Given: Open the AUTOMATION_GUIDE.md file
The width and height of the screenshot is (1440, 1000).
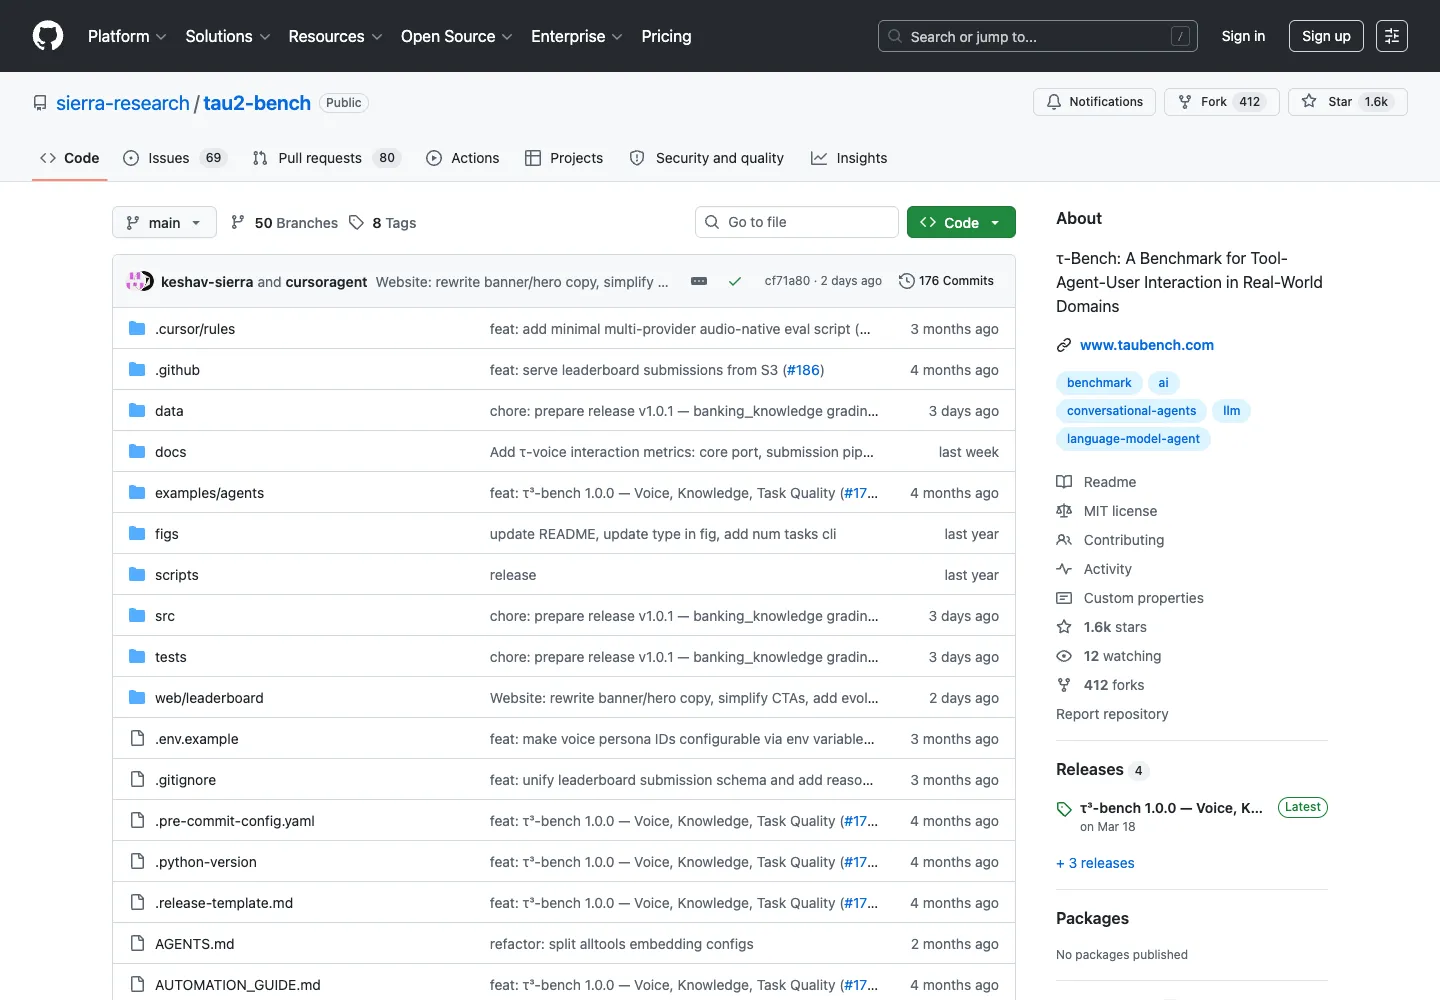Looking at the screenshot, I should tap(238, 985).
